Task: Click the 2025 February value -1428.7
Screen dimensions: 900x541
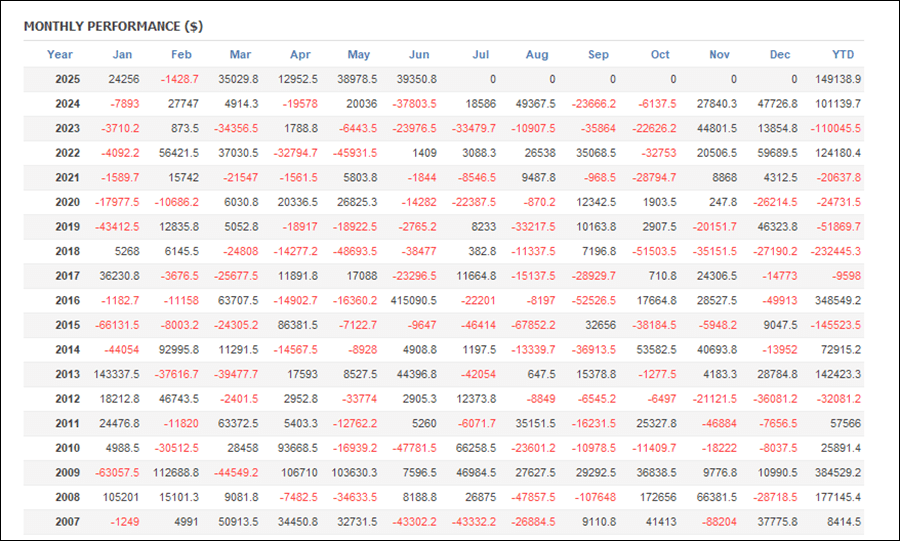Action: [x=180, y=79]
